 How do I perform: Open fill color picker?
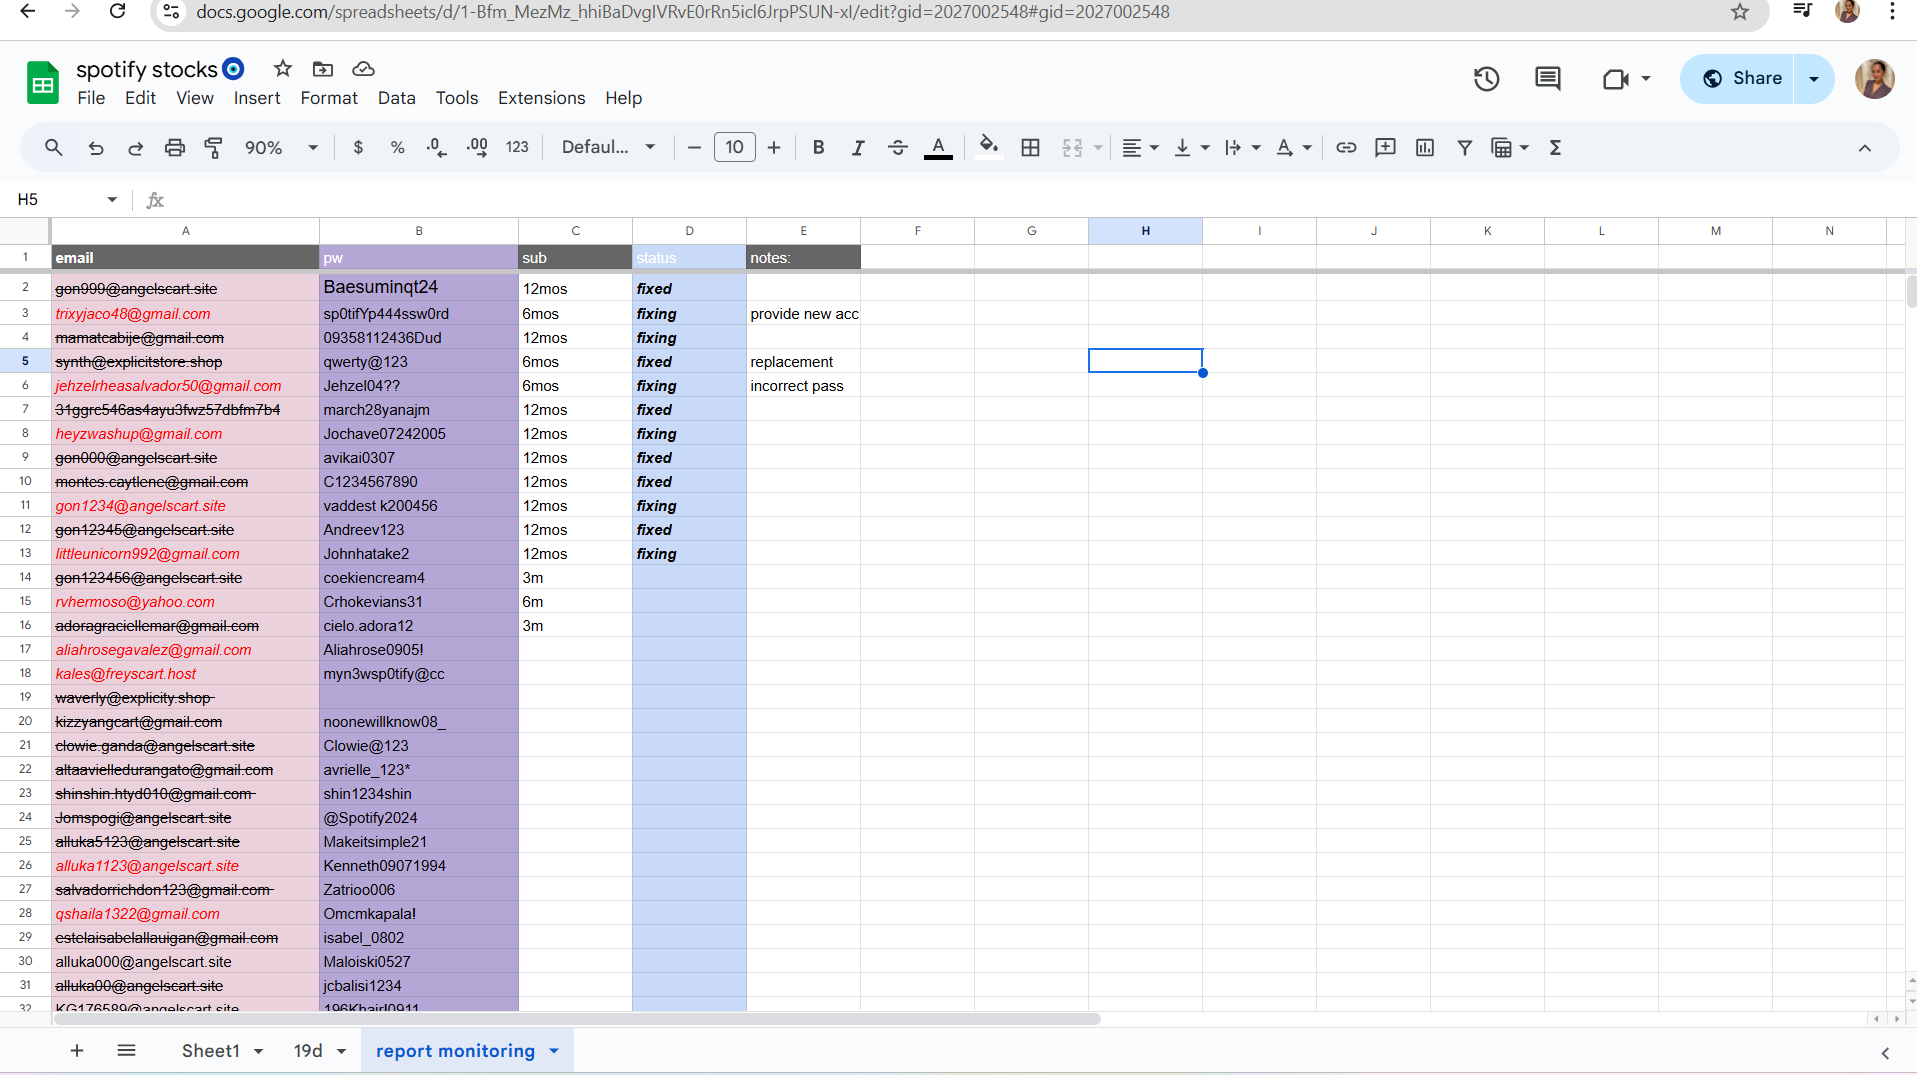click(989, 148)
